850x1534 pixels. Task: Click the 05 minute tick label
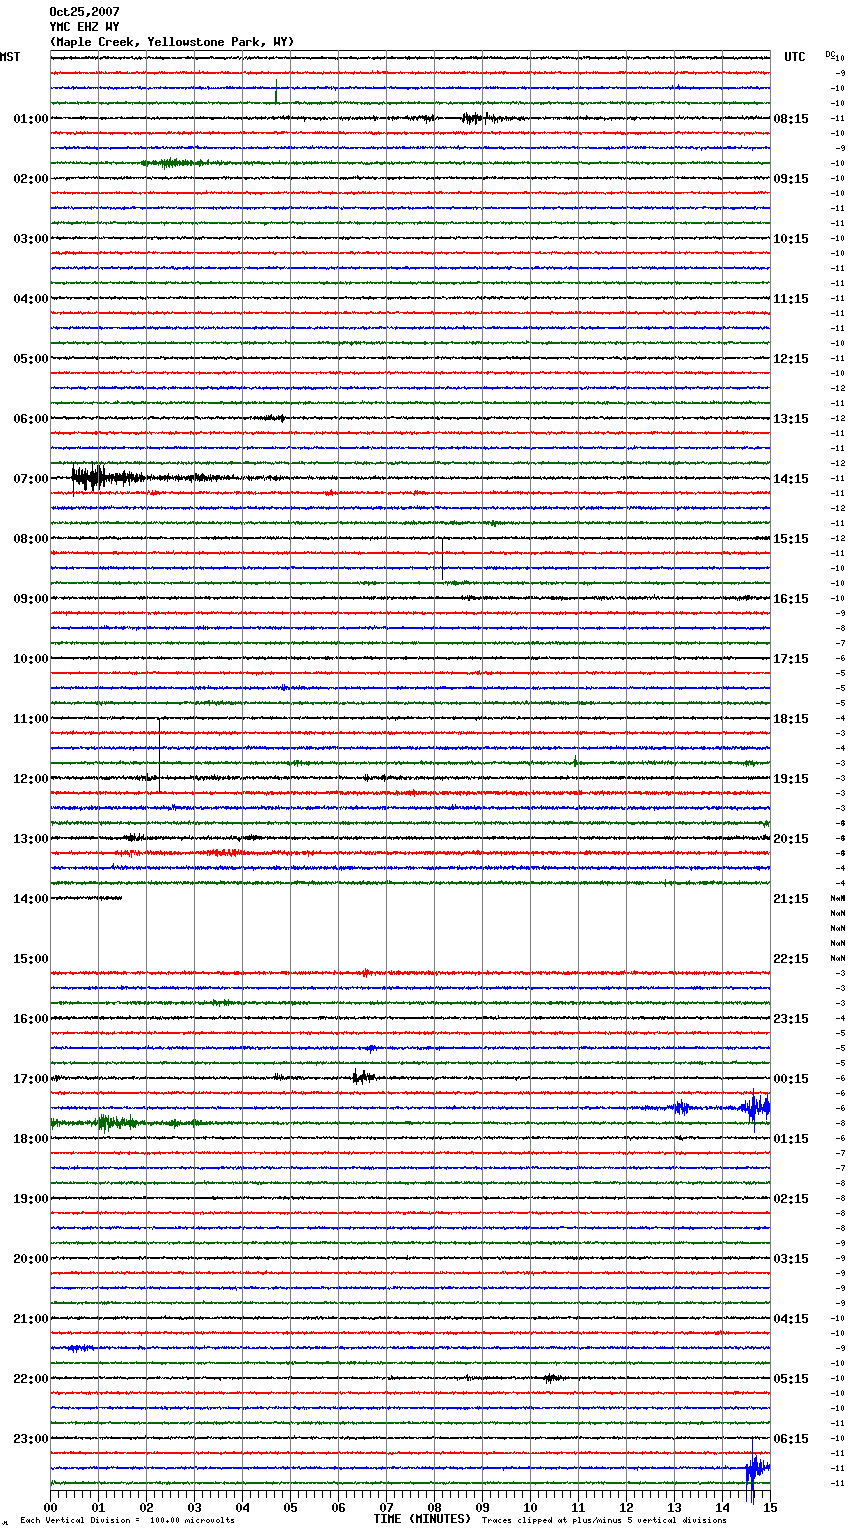tap(291, 1507)
